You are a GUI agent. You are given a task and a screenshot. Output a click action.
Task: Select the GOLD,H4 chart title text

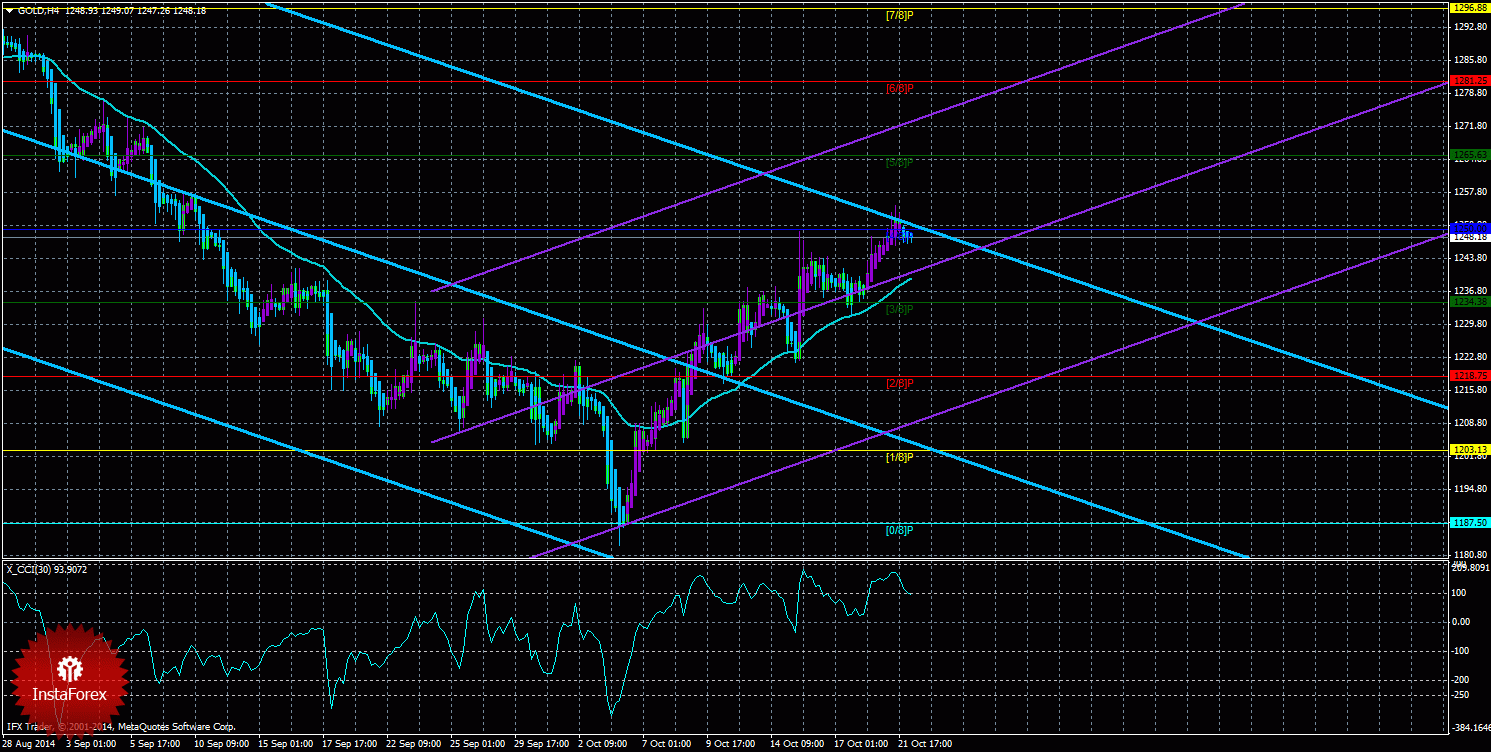37,10
